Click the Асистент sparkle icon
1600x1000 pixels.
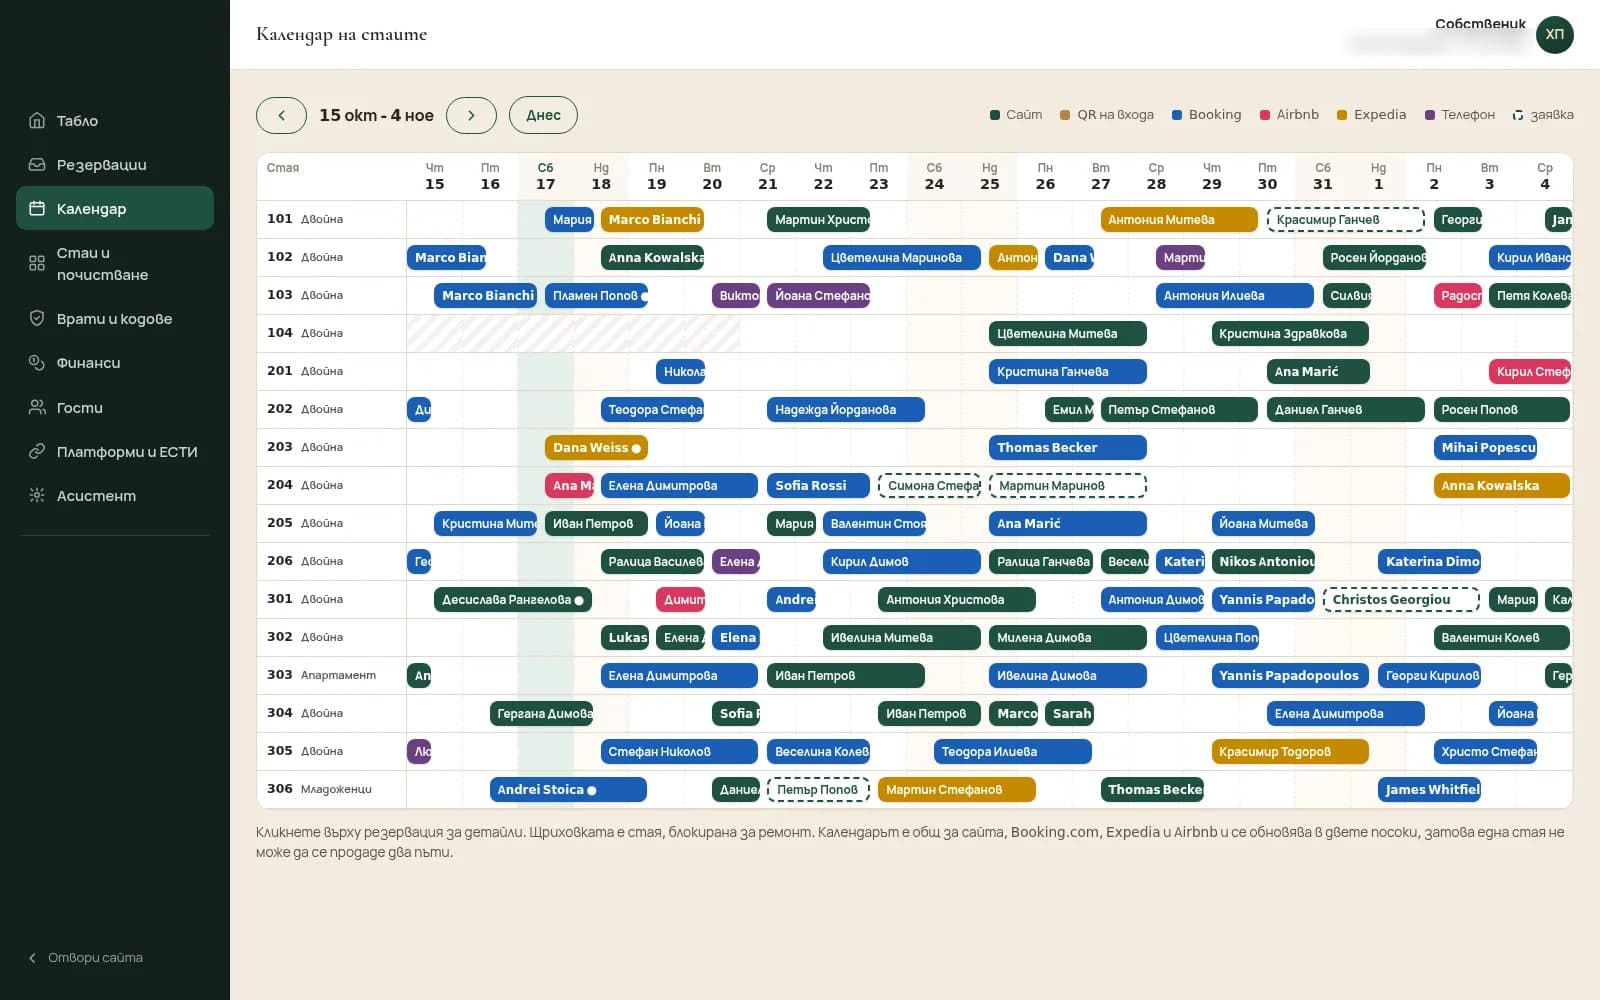click(37, 496)
